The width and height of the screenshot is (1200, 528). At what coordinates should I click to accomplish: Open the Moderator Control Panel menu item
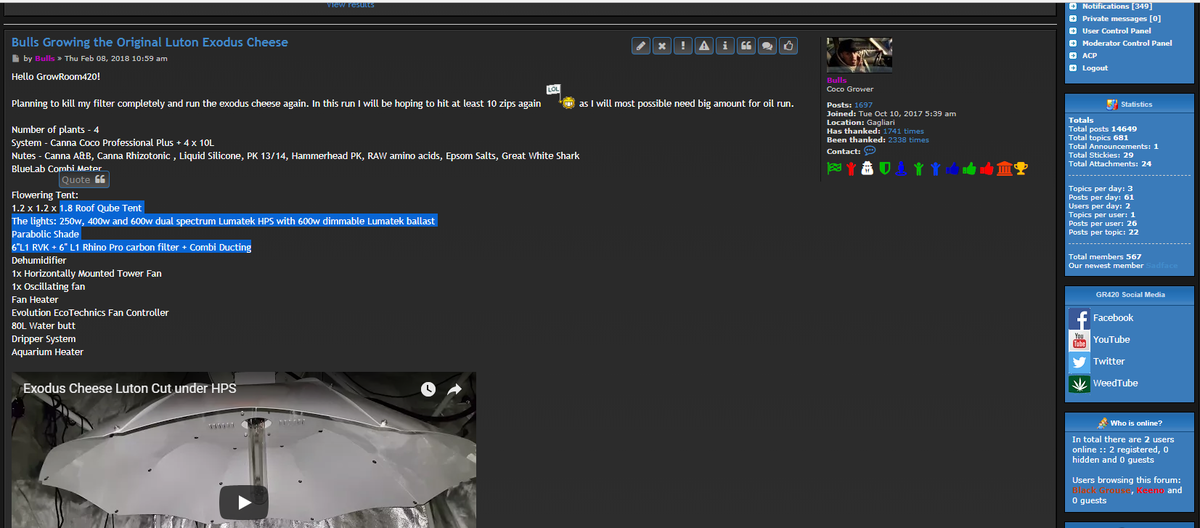coord(1126,43)
